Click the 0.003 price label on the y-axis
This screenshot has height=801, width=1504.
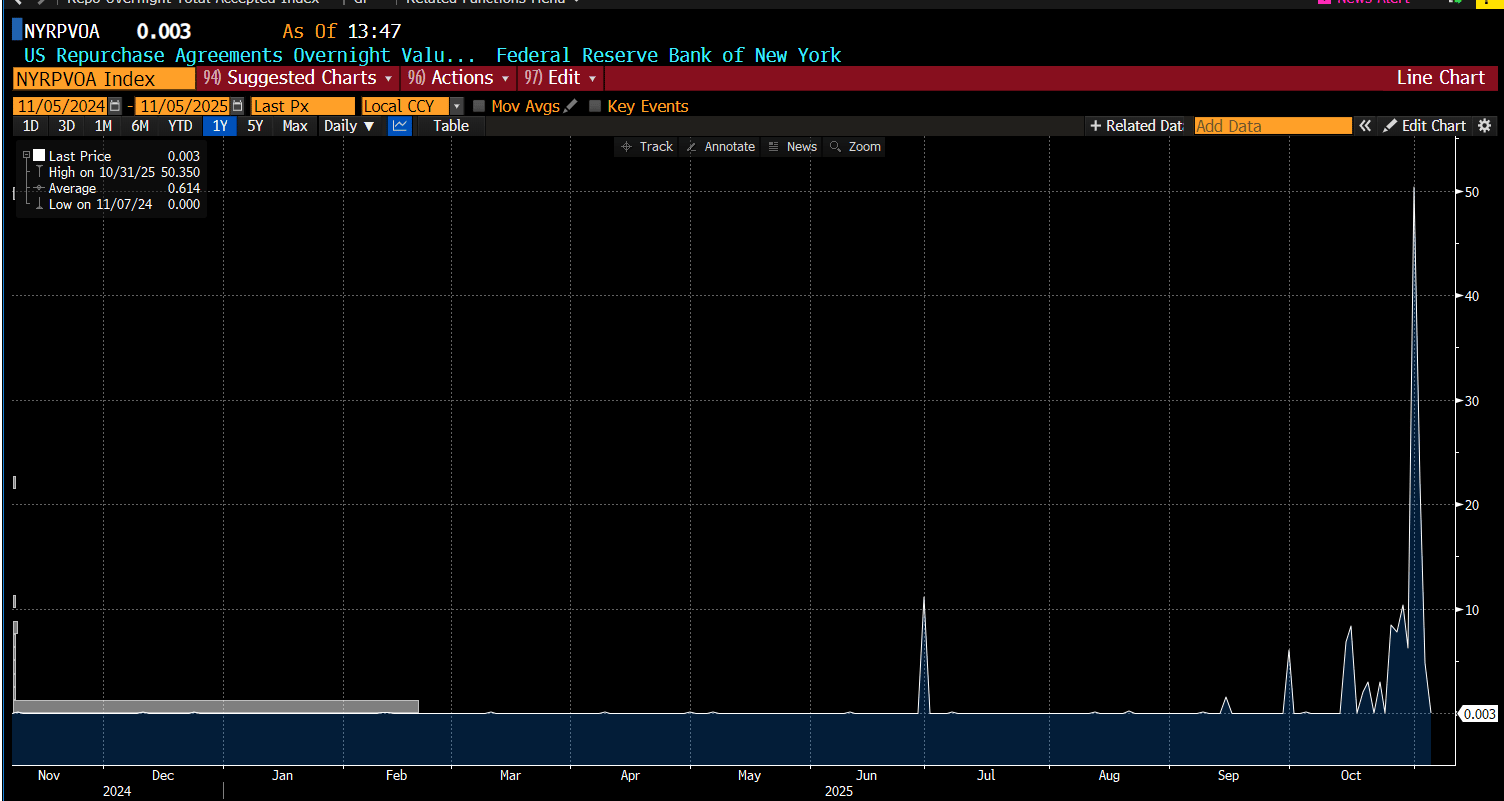coord(1478,714)
